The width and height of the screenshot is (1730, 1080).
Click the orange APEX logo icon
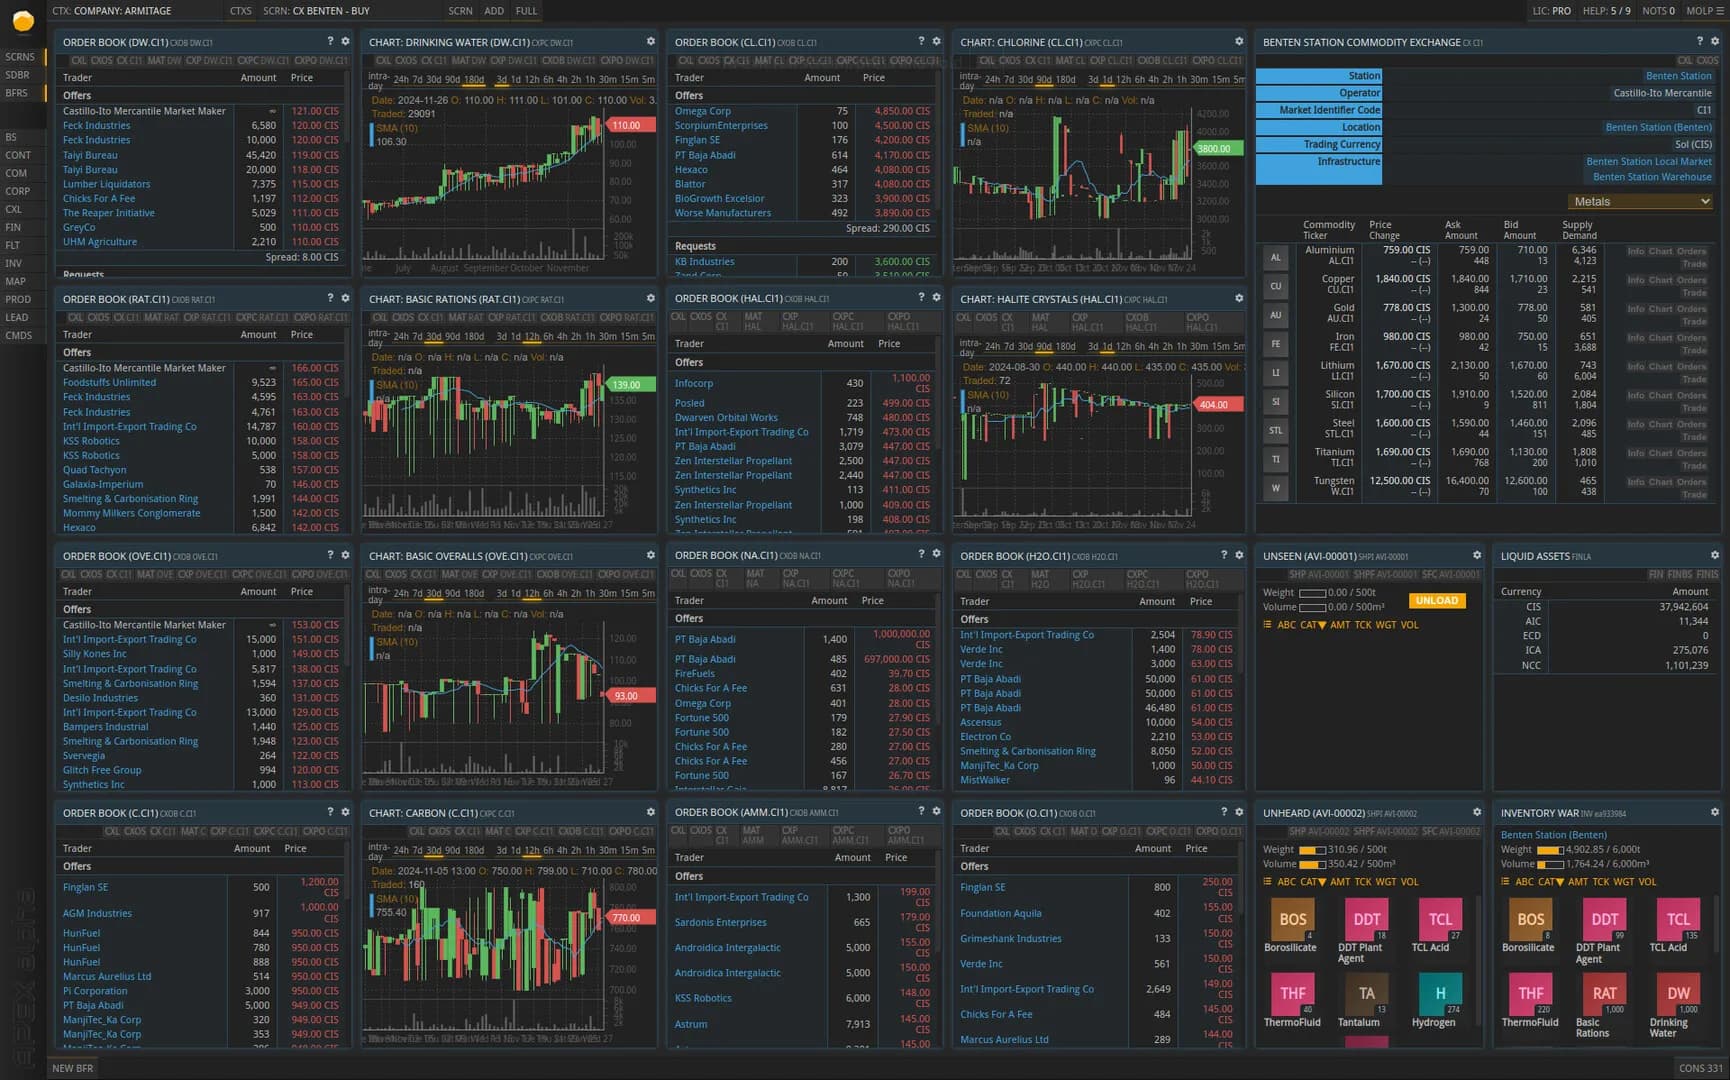tap(22, 20)
